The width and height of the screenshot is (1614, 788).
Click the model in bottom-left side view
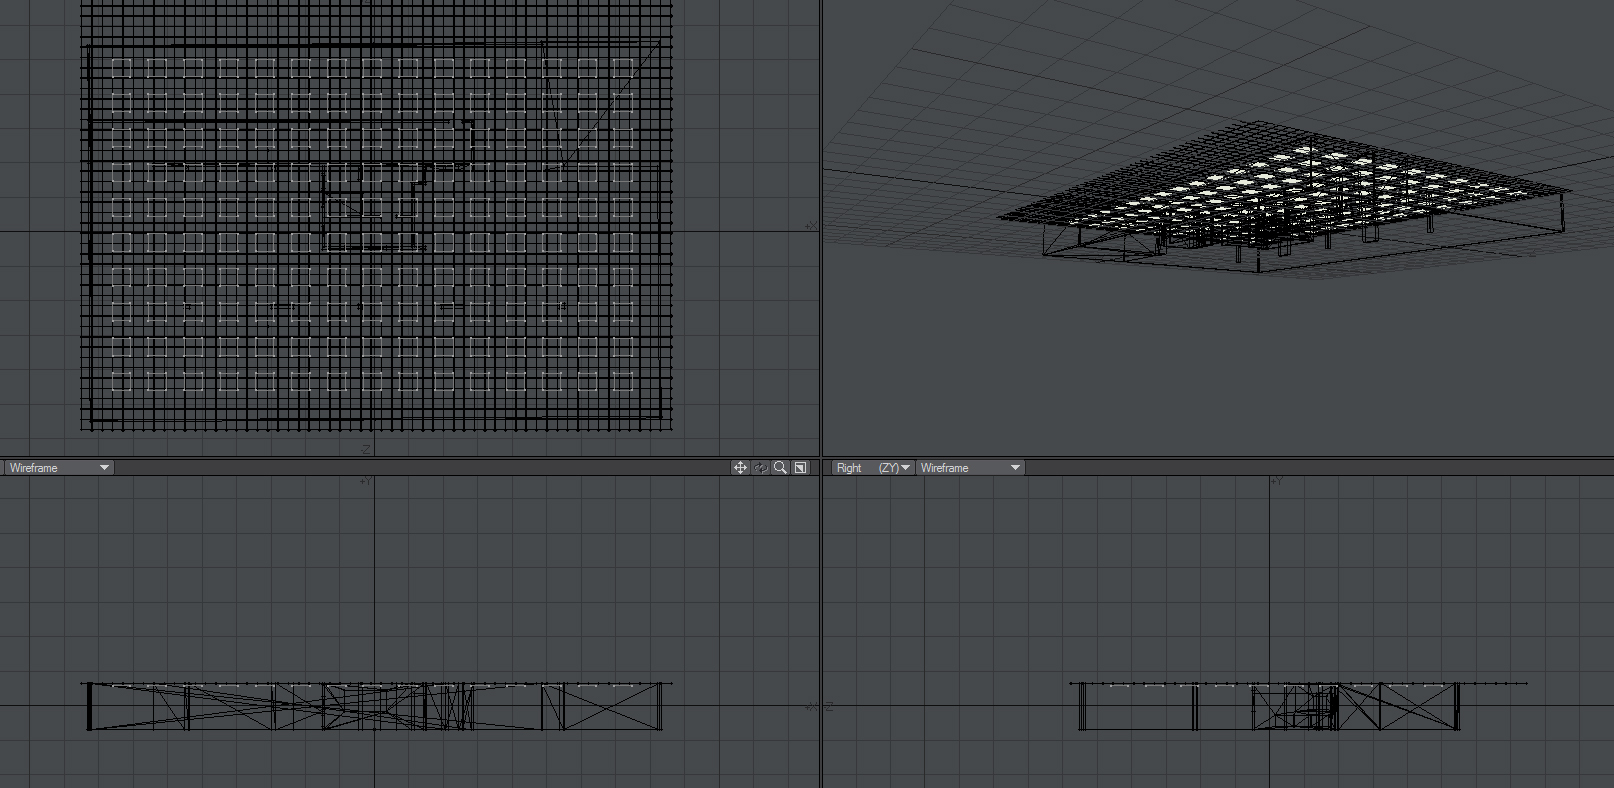coord(375,706)
